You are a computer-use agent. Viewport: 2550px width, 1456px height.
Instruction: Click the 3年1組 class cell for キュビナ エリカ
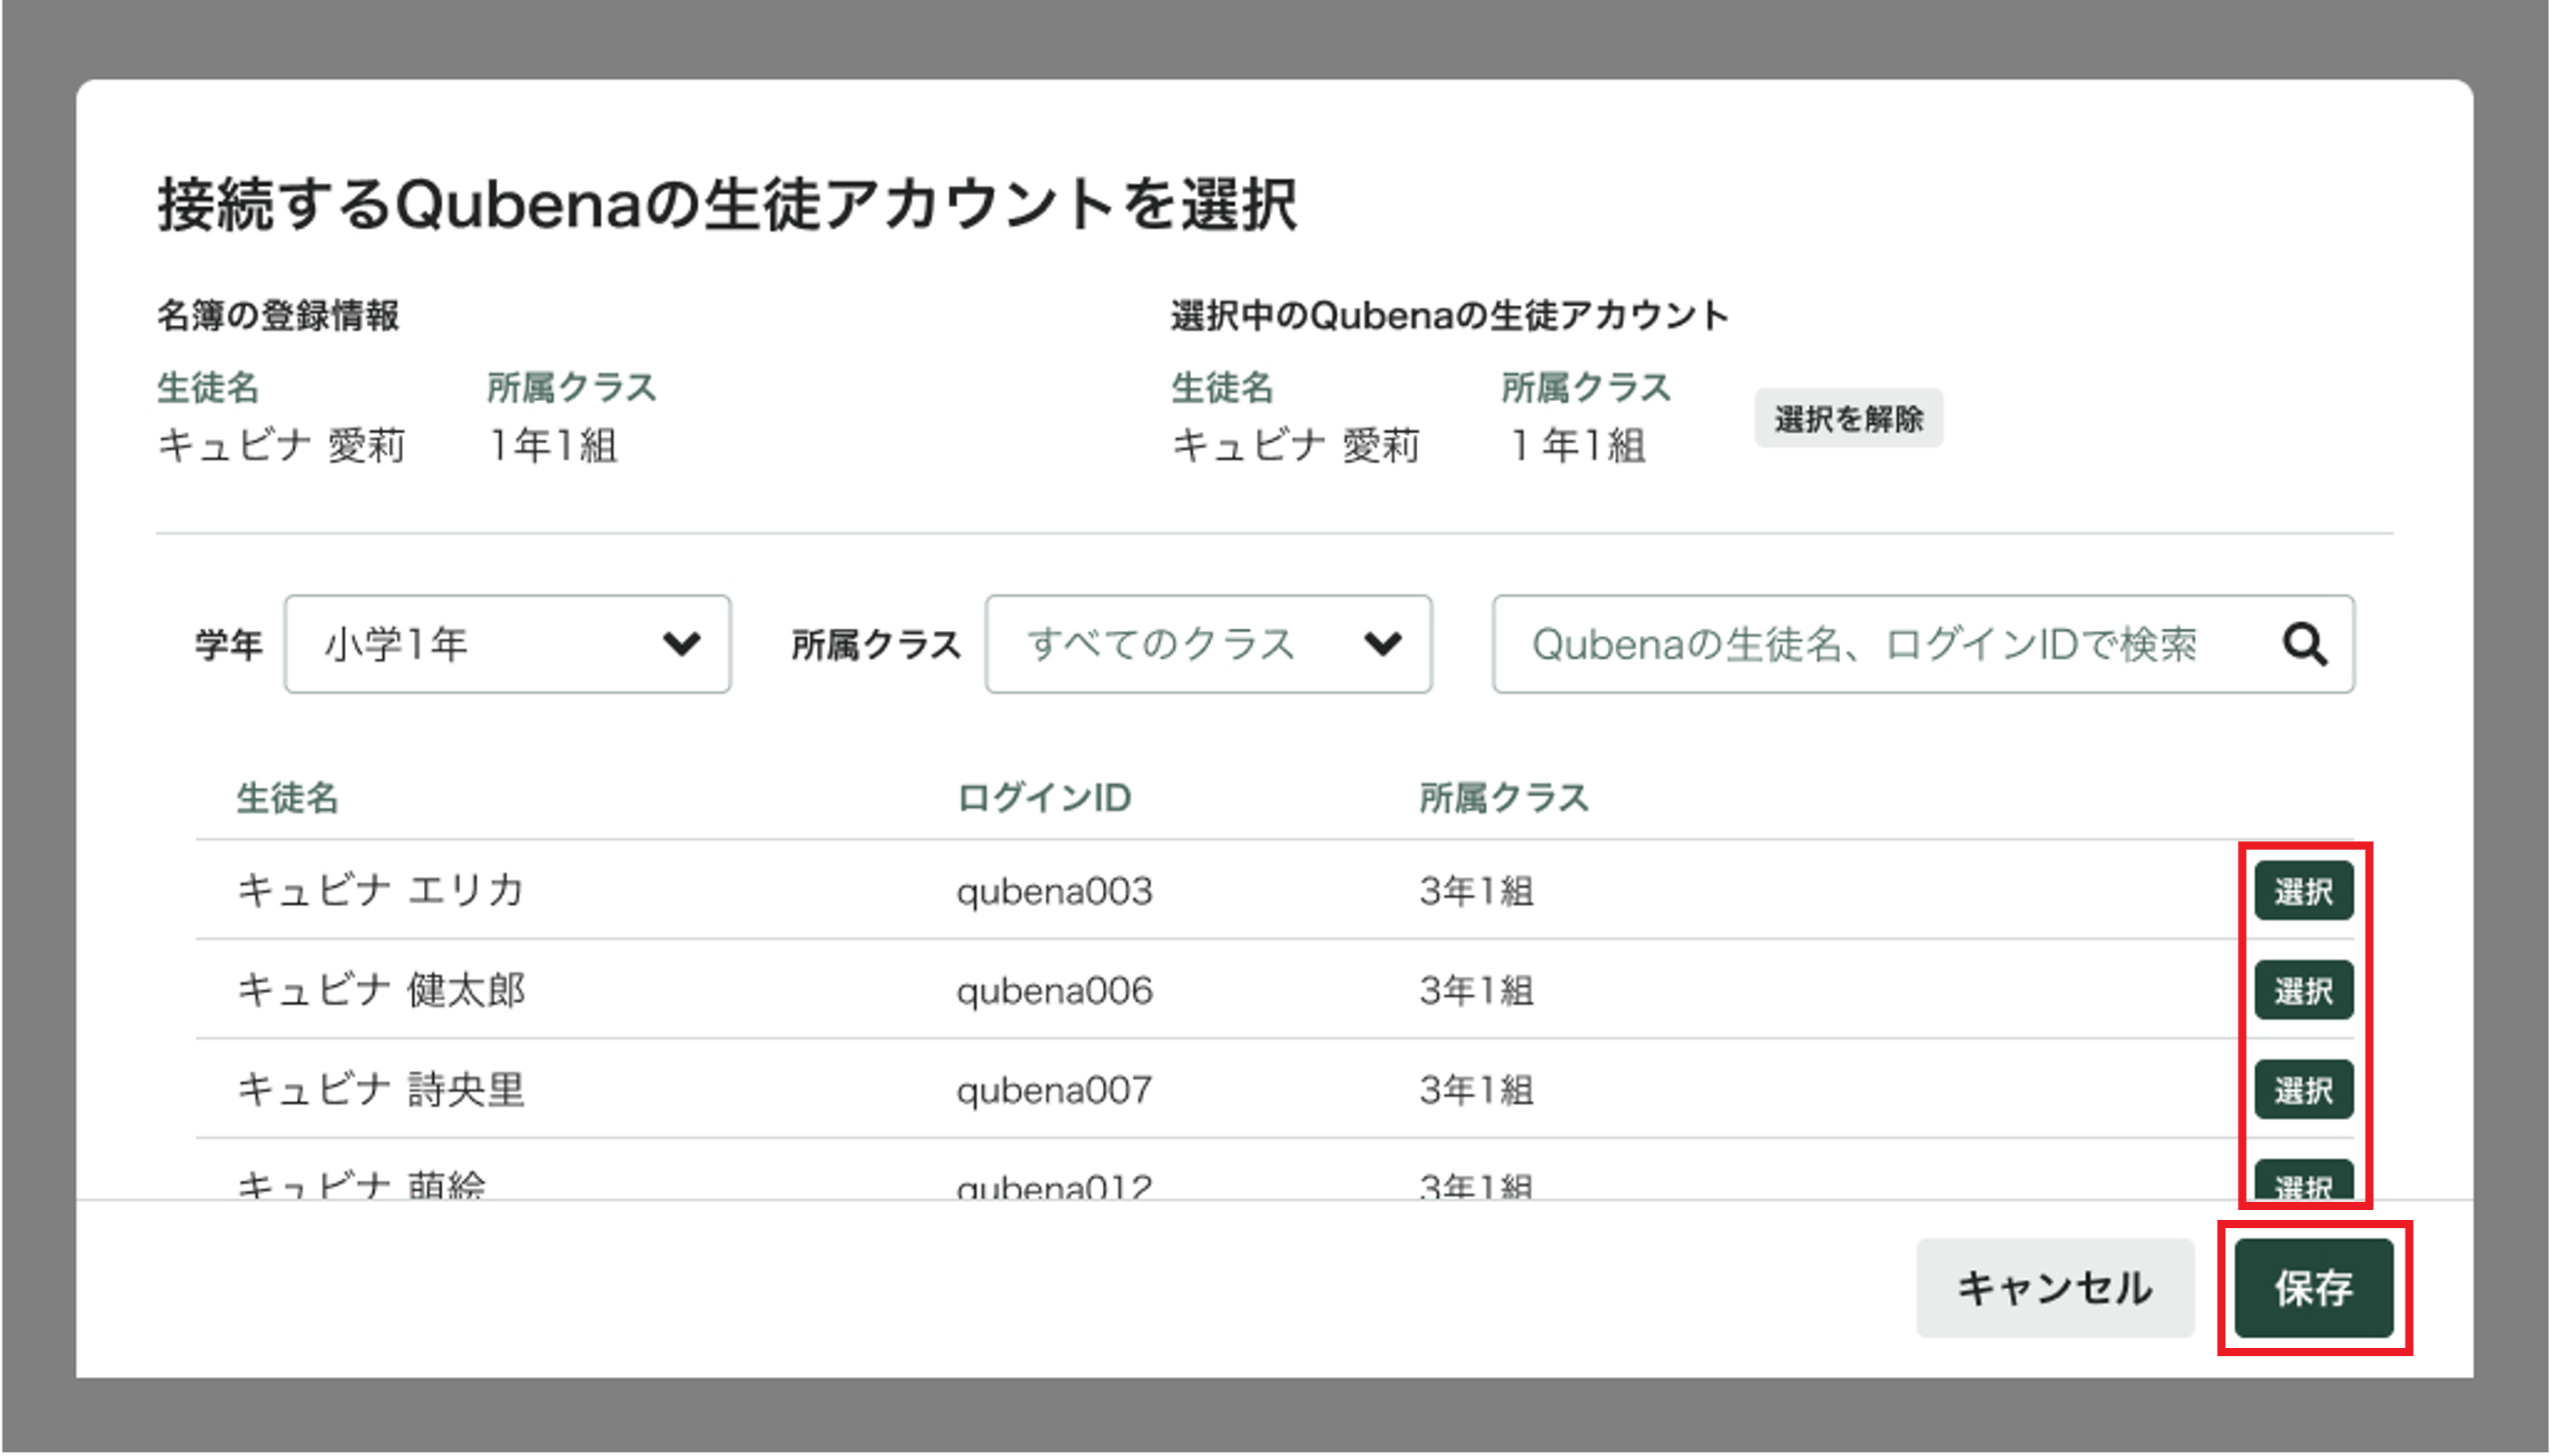(x=1476, y=890)
